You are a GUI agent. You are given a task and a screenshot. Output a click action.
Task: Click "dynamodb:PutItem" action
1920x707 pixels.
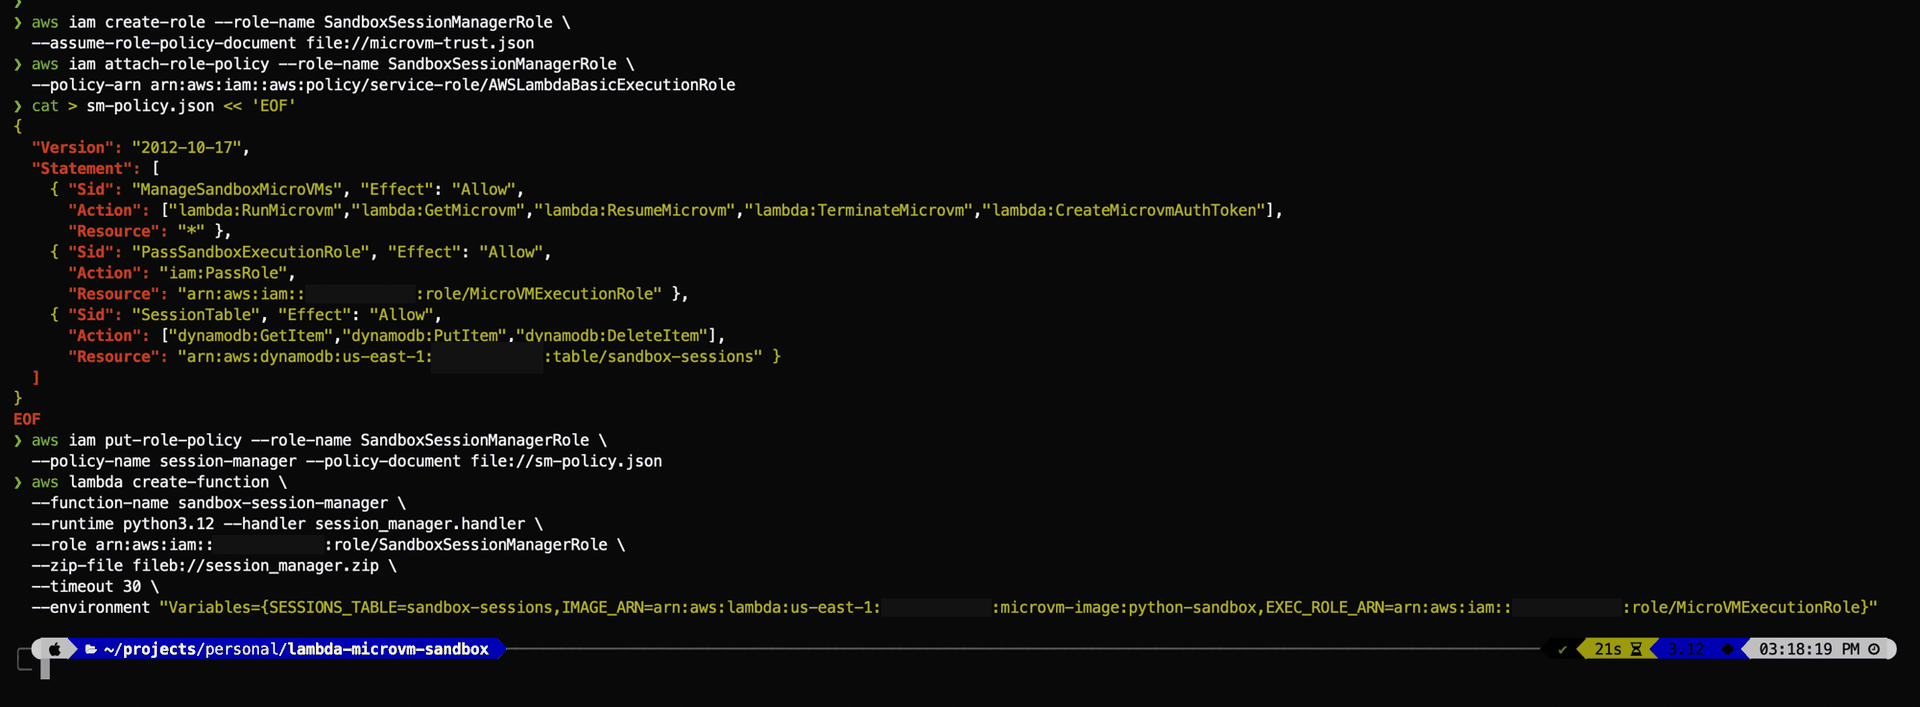pyautogui.click(x=424, y=336)
